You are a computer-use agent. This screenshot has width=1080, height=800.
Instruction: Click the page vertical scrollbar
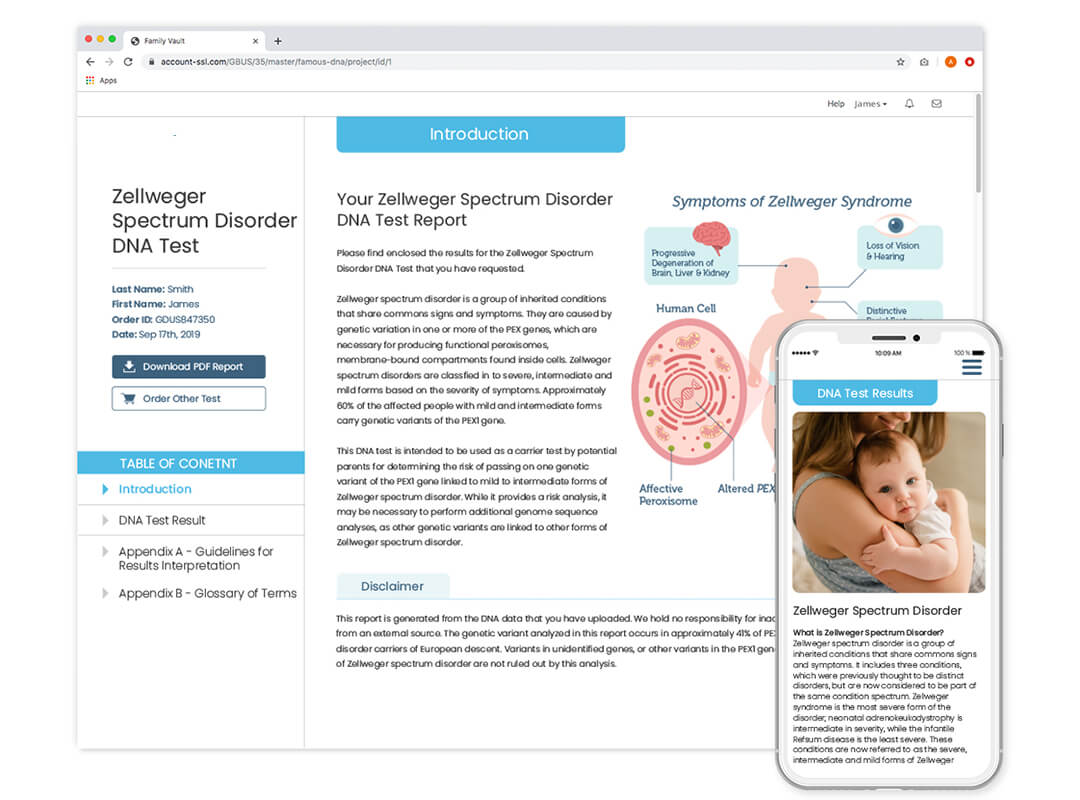(x=978, y=145)
